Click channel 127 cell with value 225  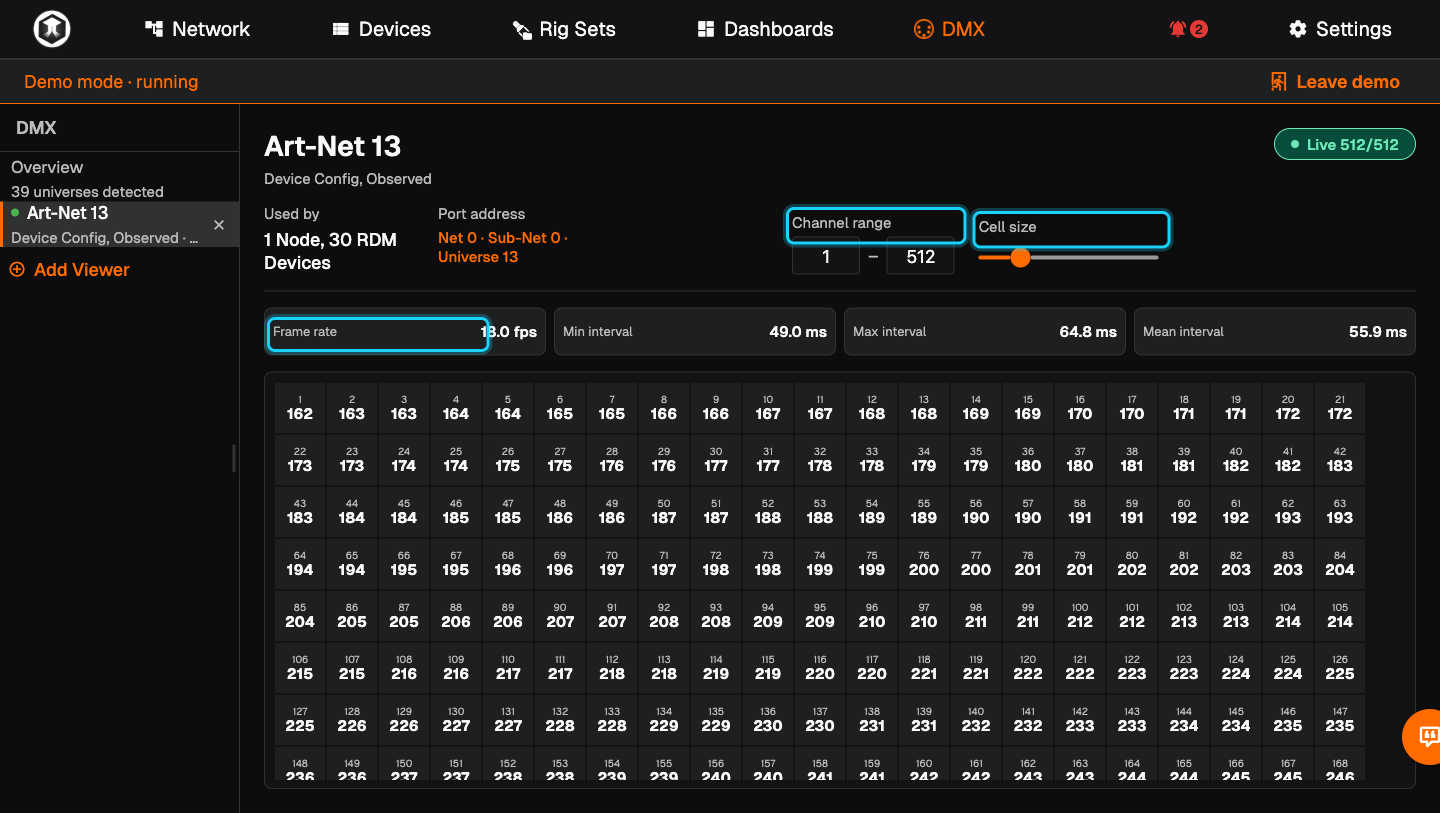300,720
